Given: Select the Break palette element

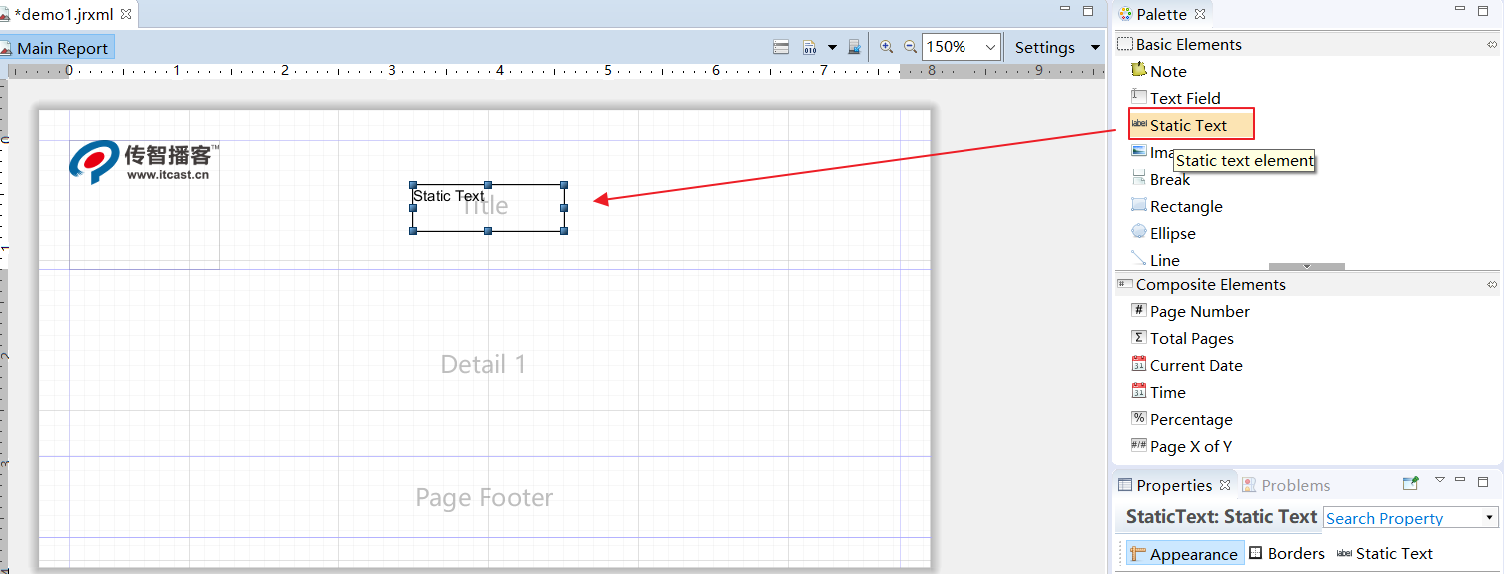Looking at the screenshot, I should point(1160,179).
